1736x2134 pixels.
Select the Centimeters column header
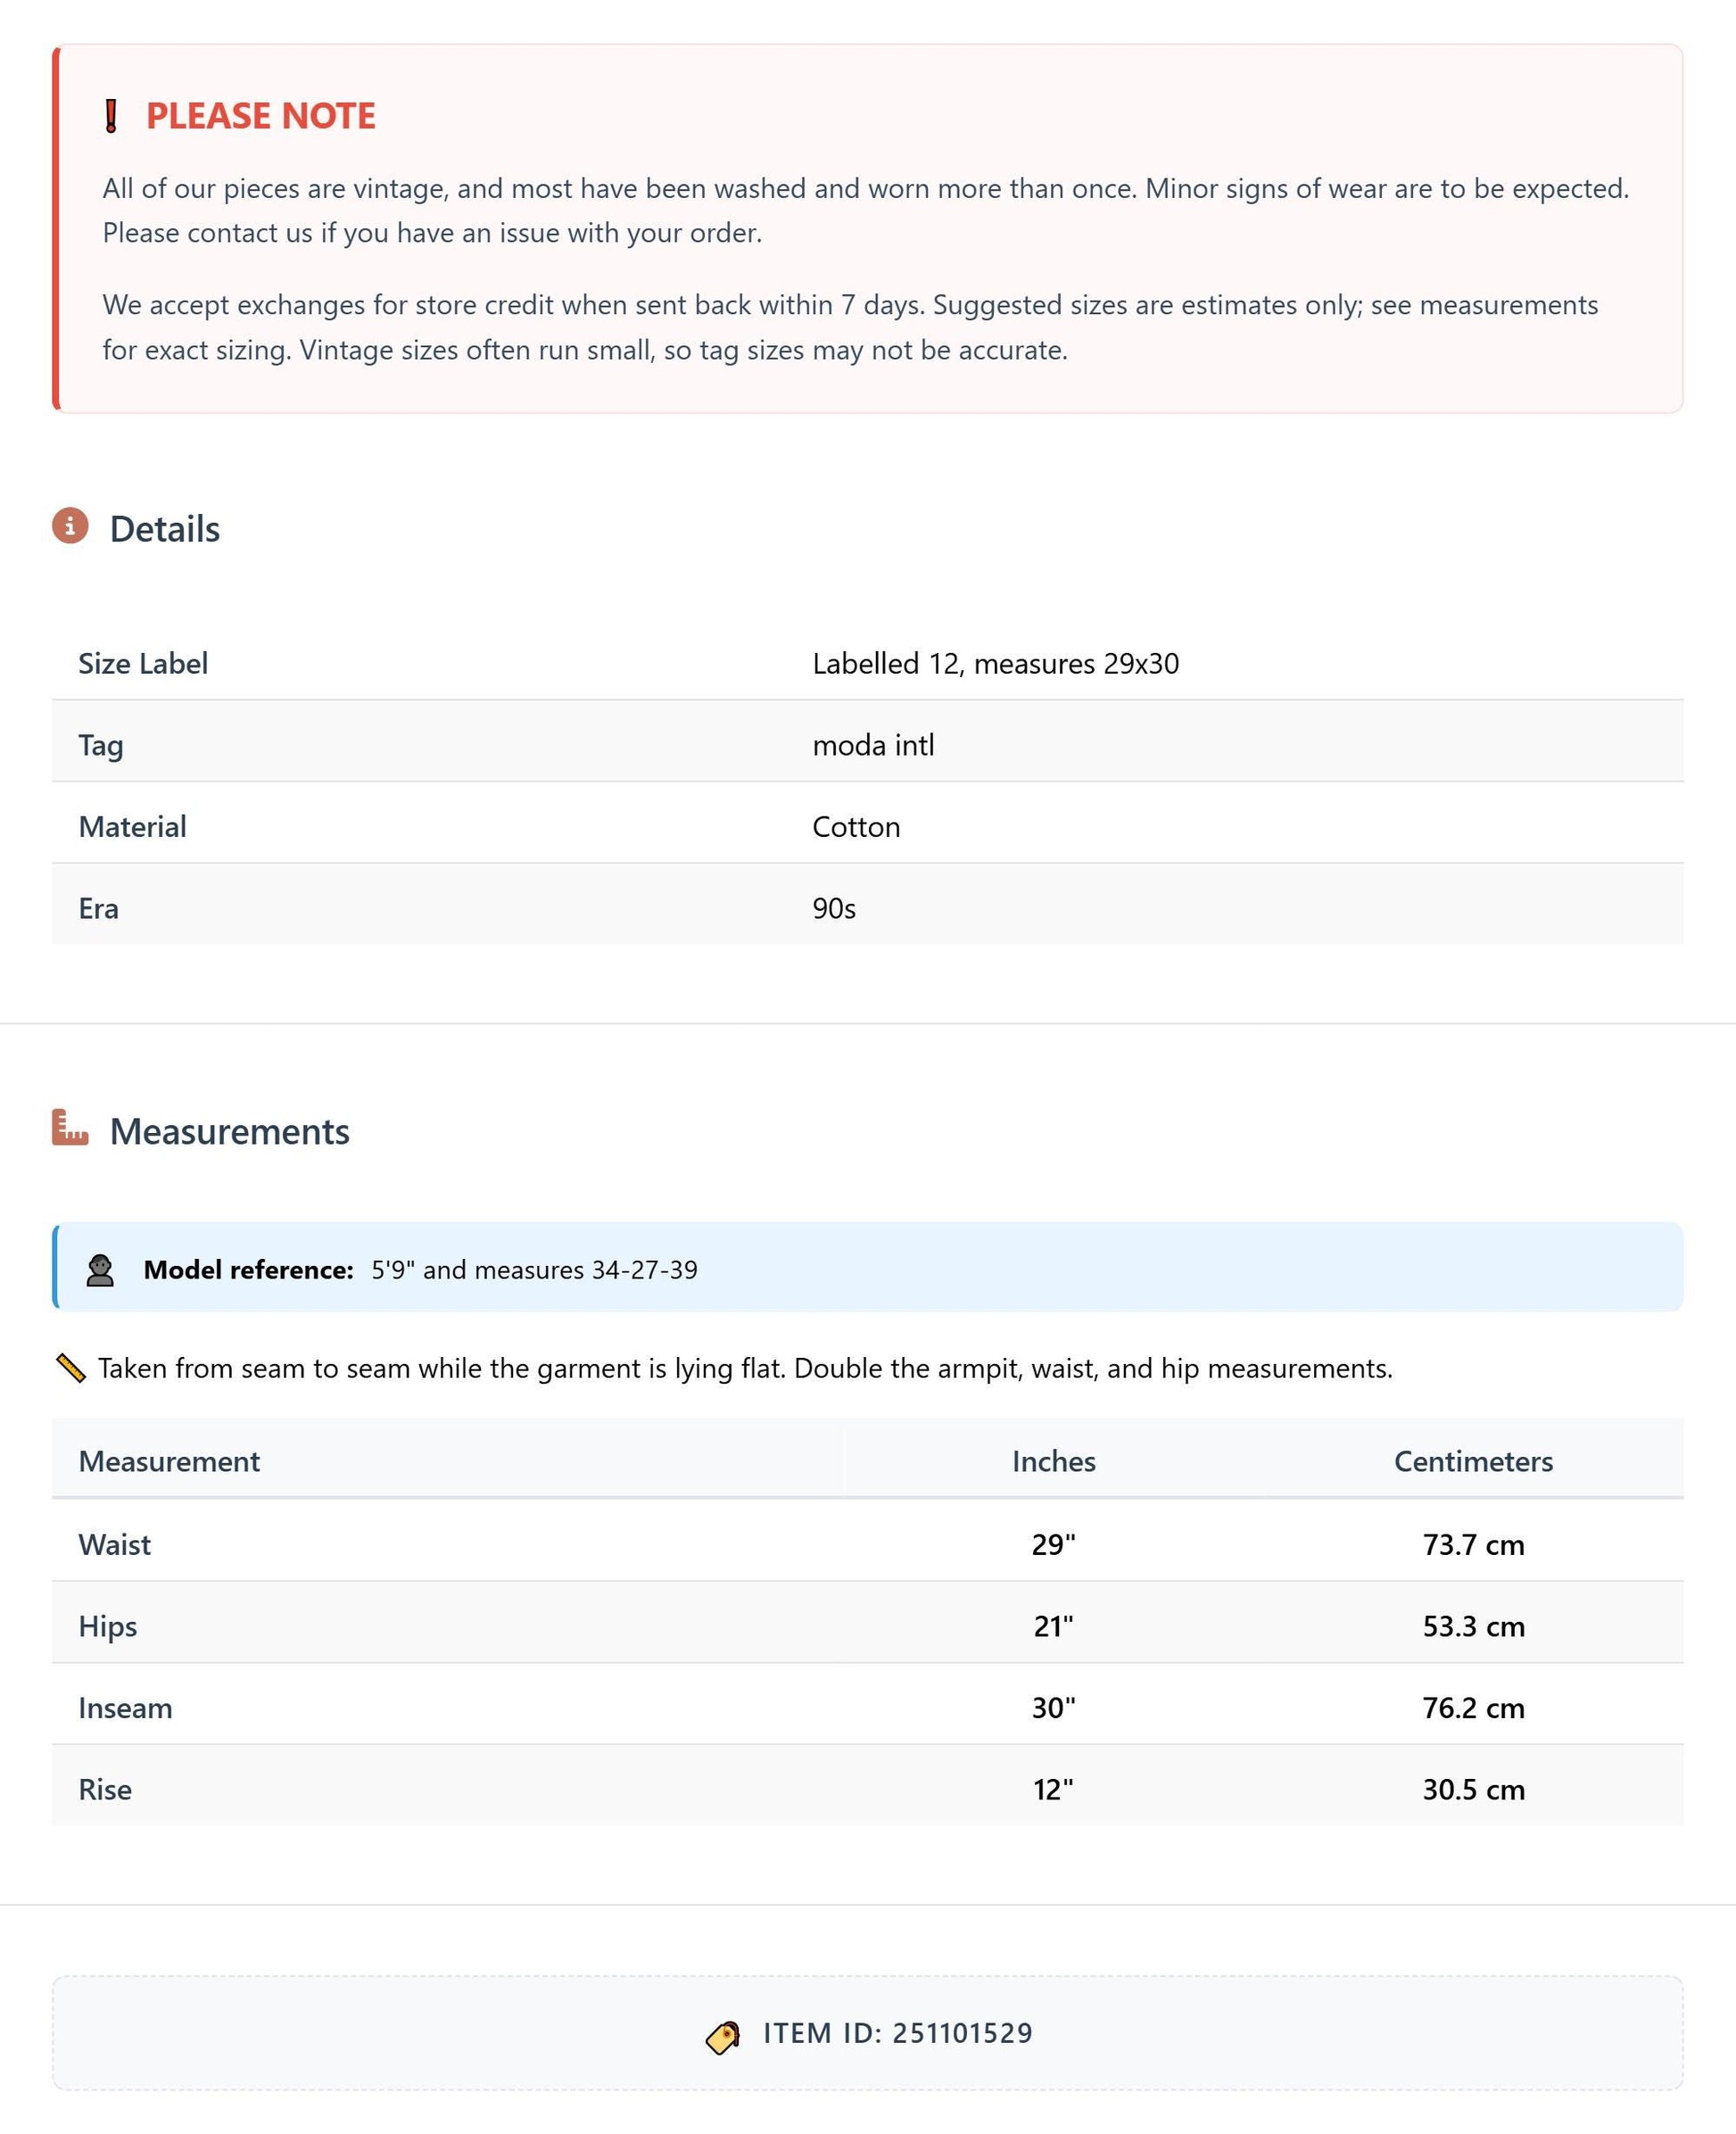coord(1474,1461)
